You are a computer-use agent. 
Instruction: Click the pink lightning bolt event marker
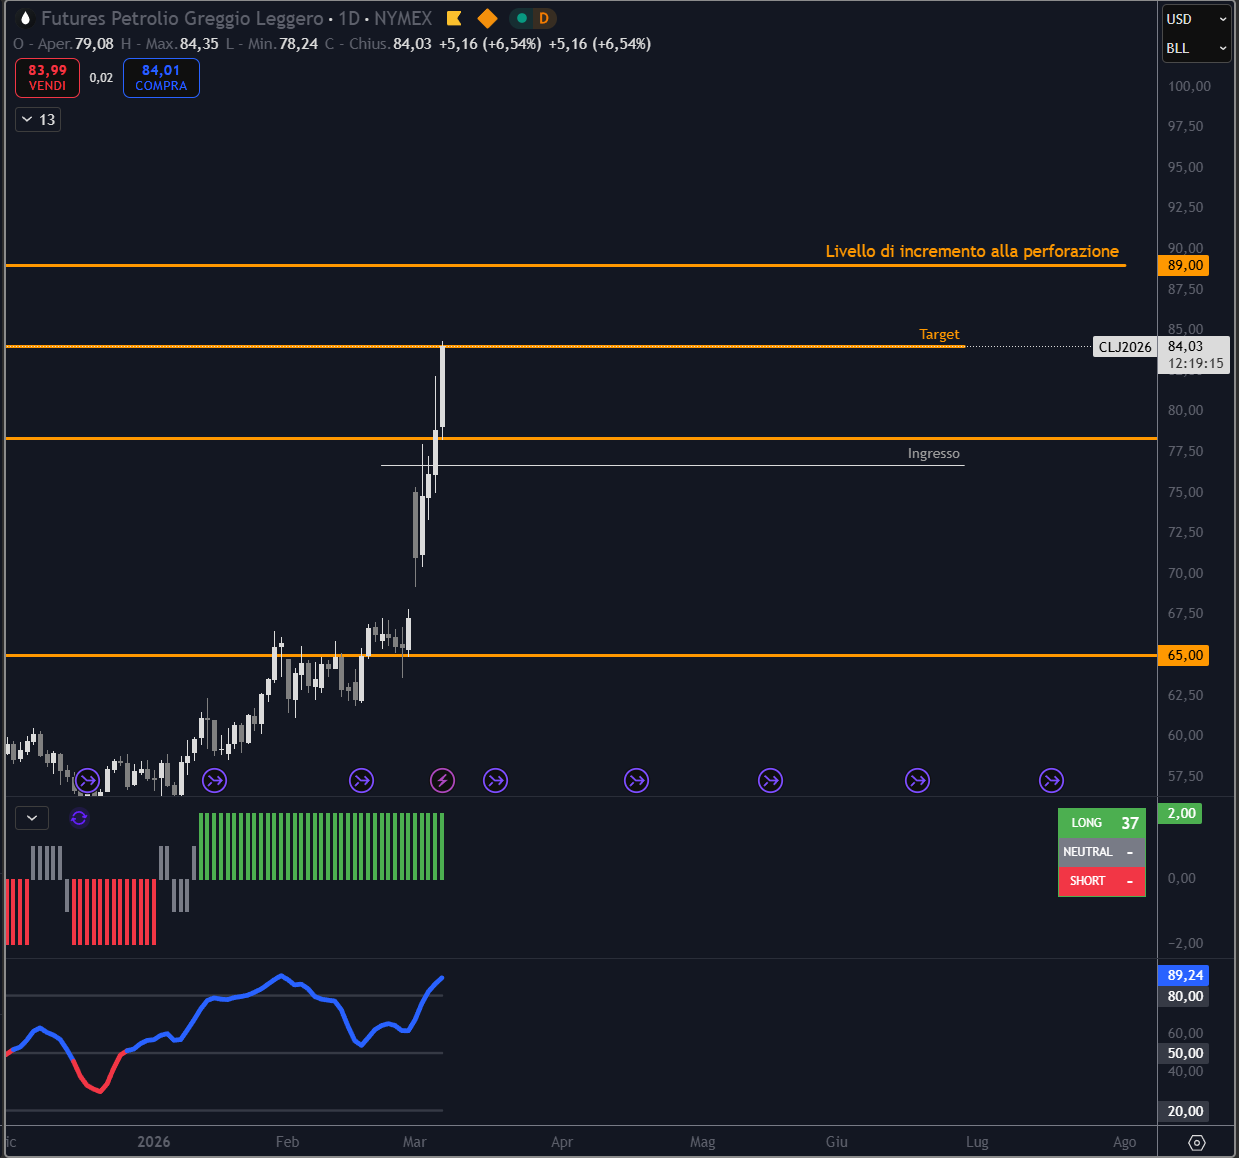(x=442, y=780)
